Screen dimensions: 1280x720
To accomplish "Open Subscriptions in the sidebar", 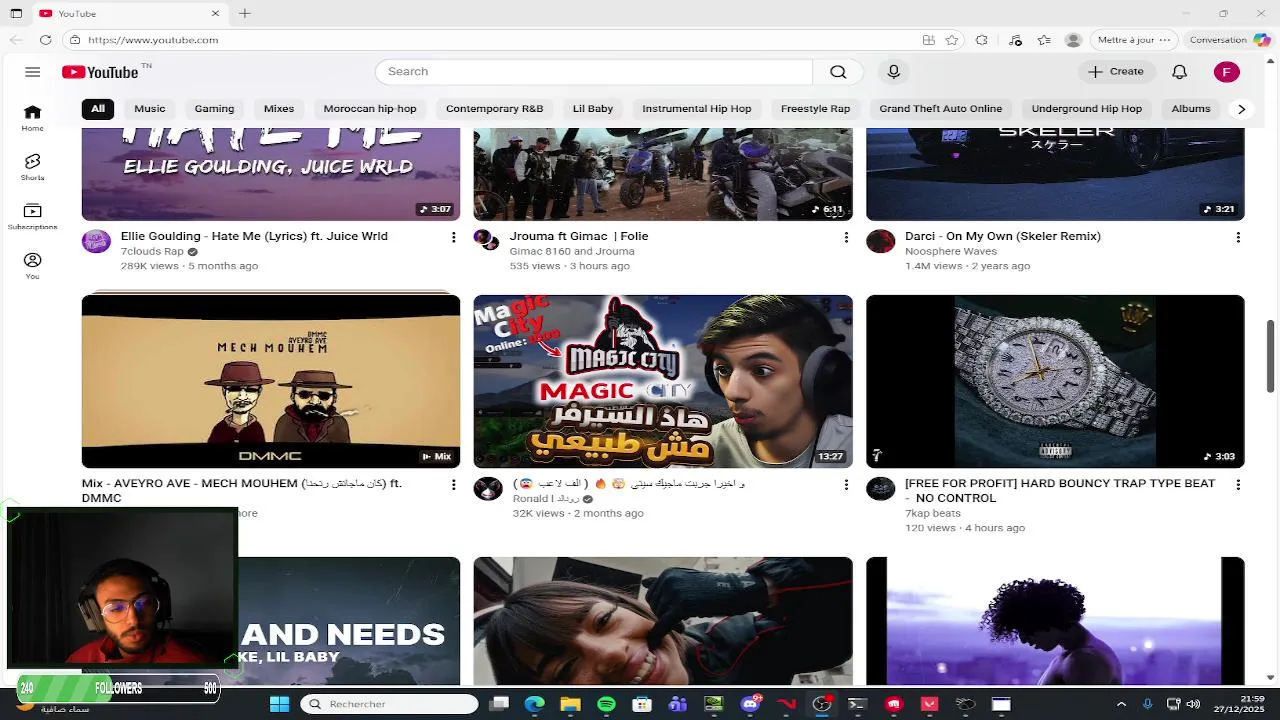I will (x=32, y=217).
